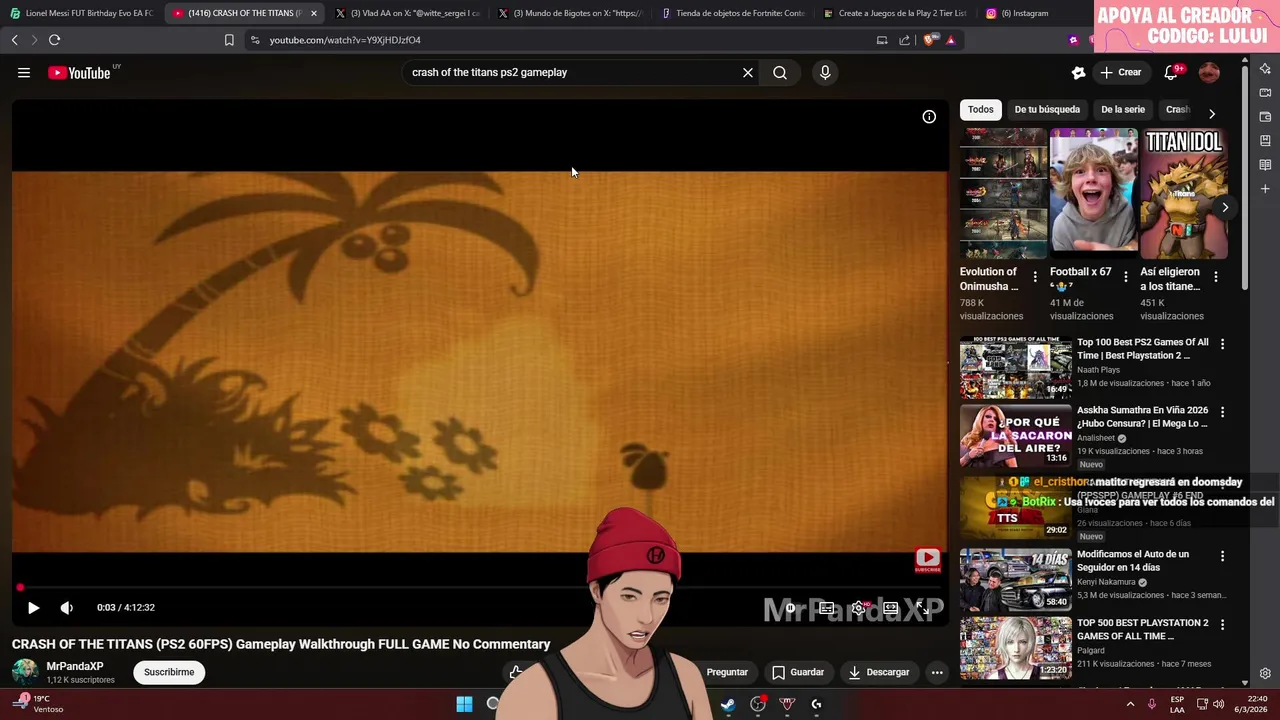Open options for the Football x 67 short
This screenshot has width=1280, height=720.
click(x=1125, y=277)
